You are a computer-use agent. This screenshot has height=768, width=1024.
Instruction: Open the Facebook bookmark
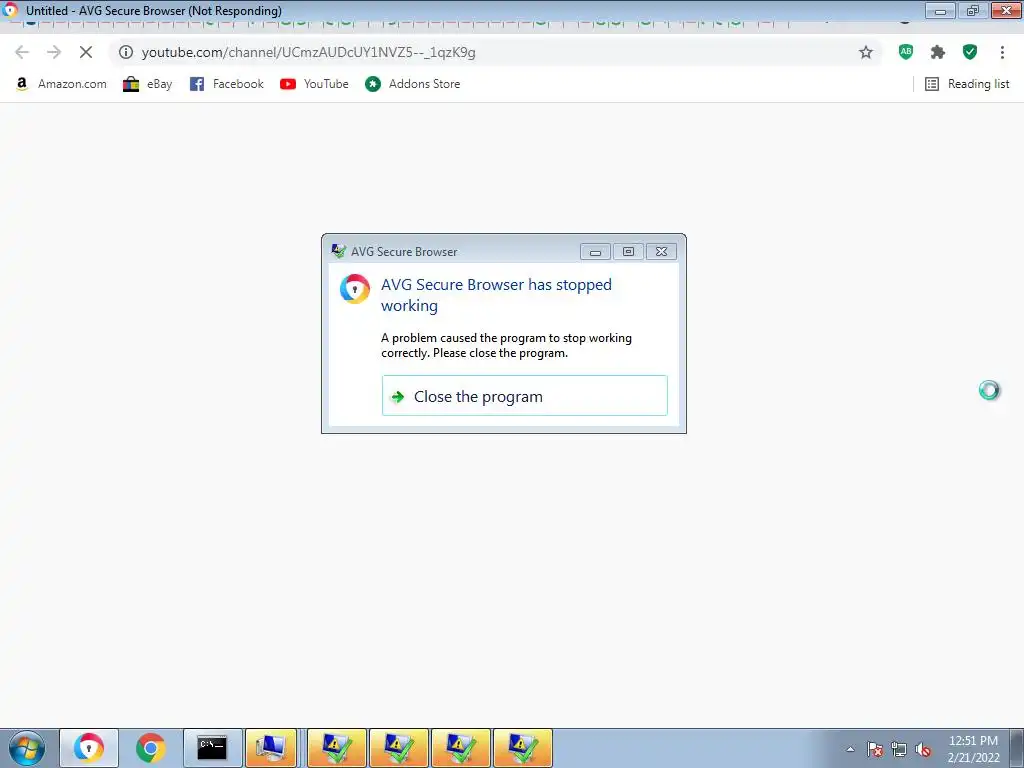pos(227,84)
